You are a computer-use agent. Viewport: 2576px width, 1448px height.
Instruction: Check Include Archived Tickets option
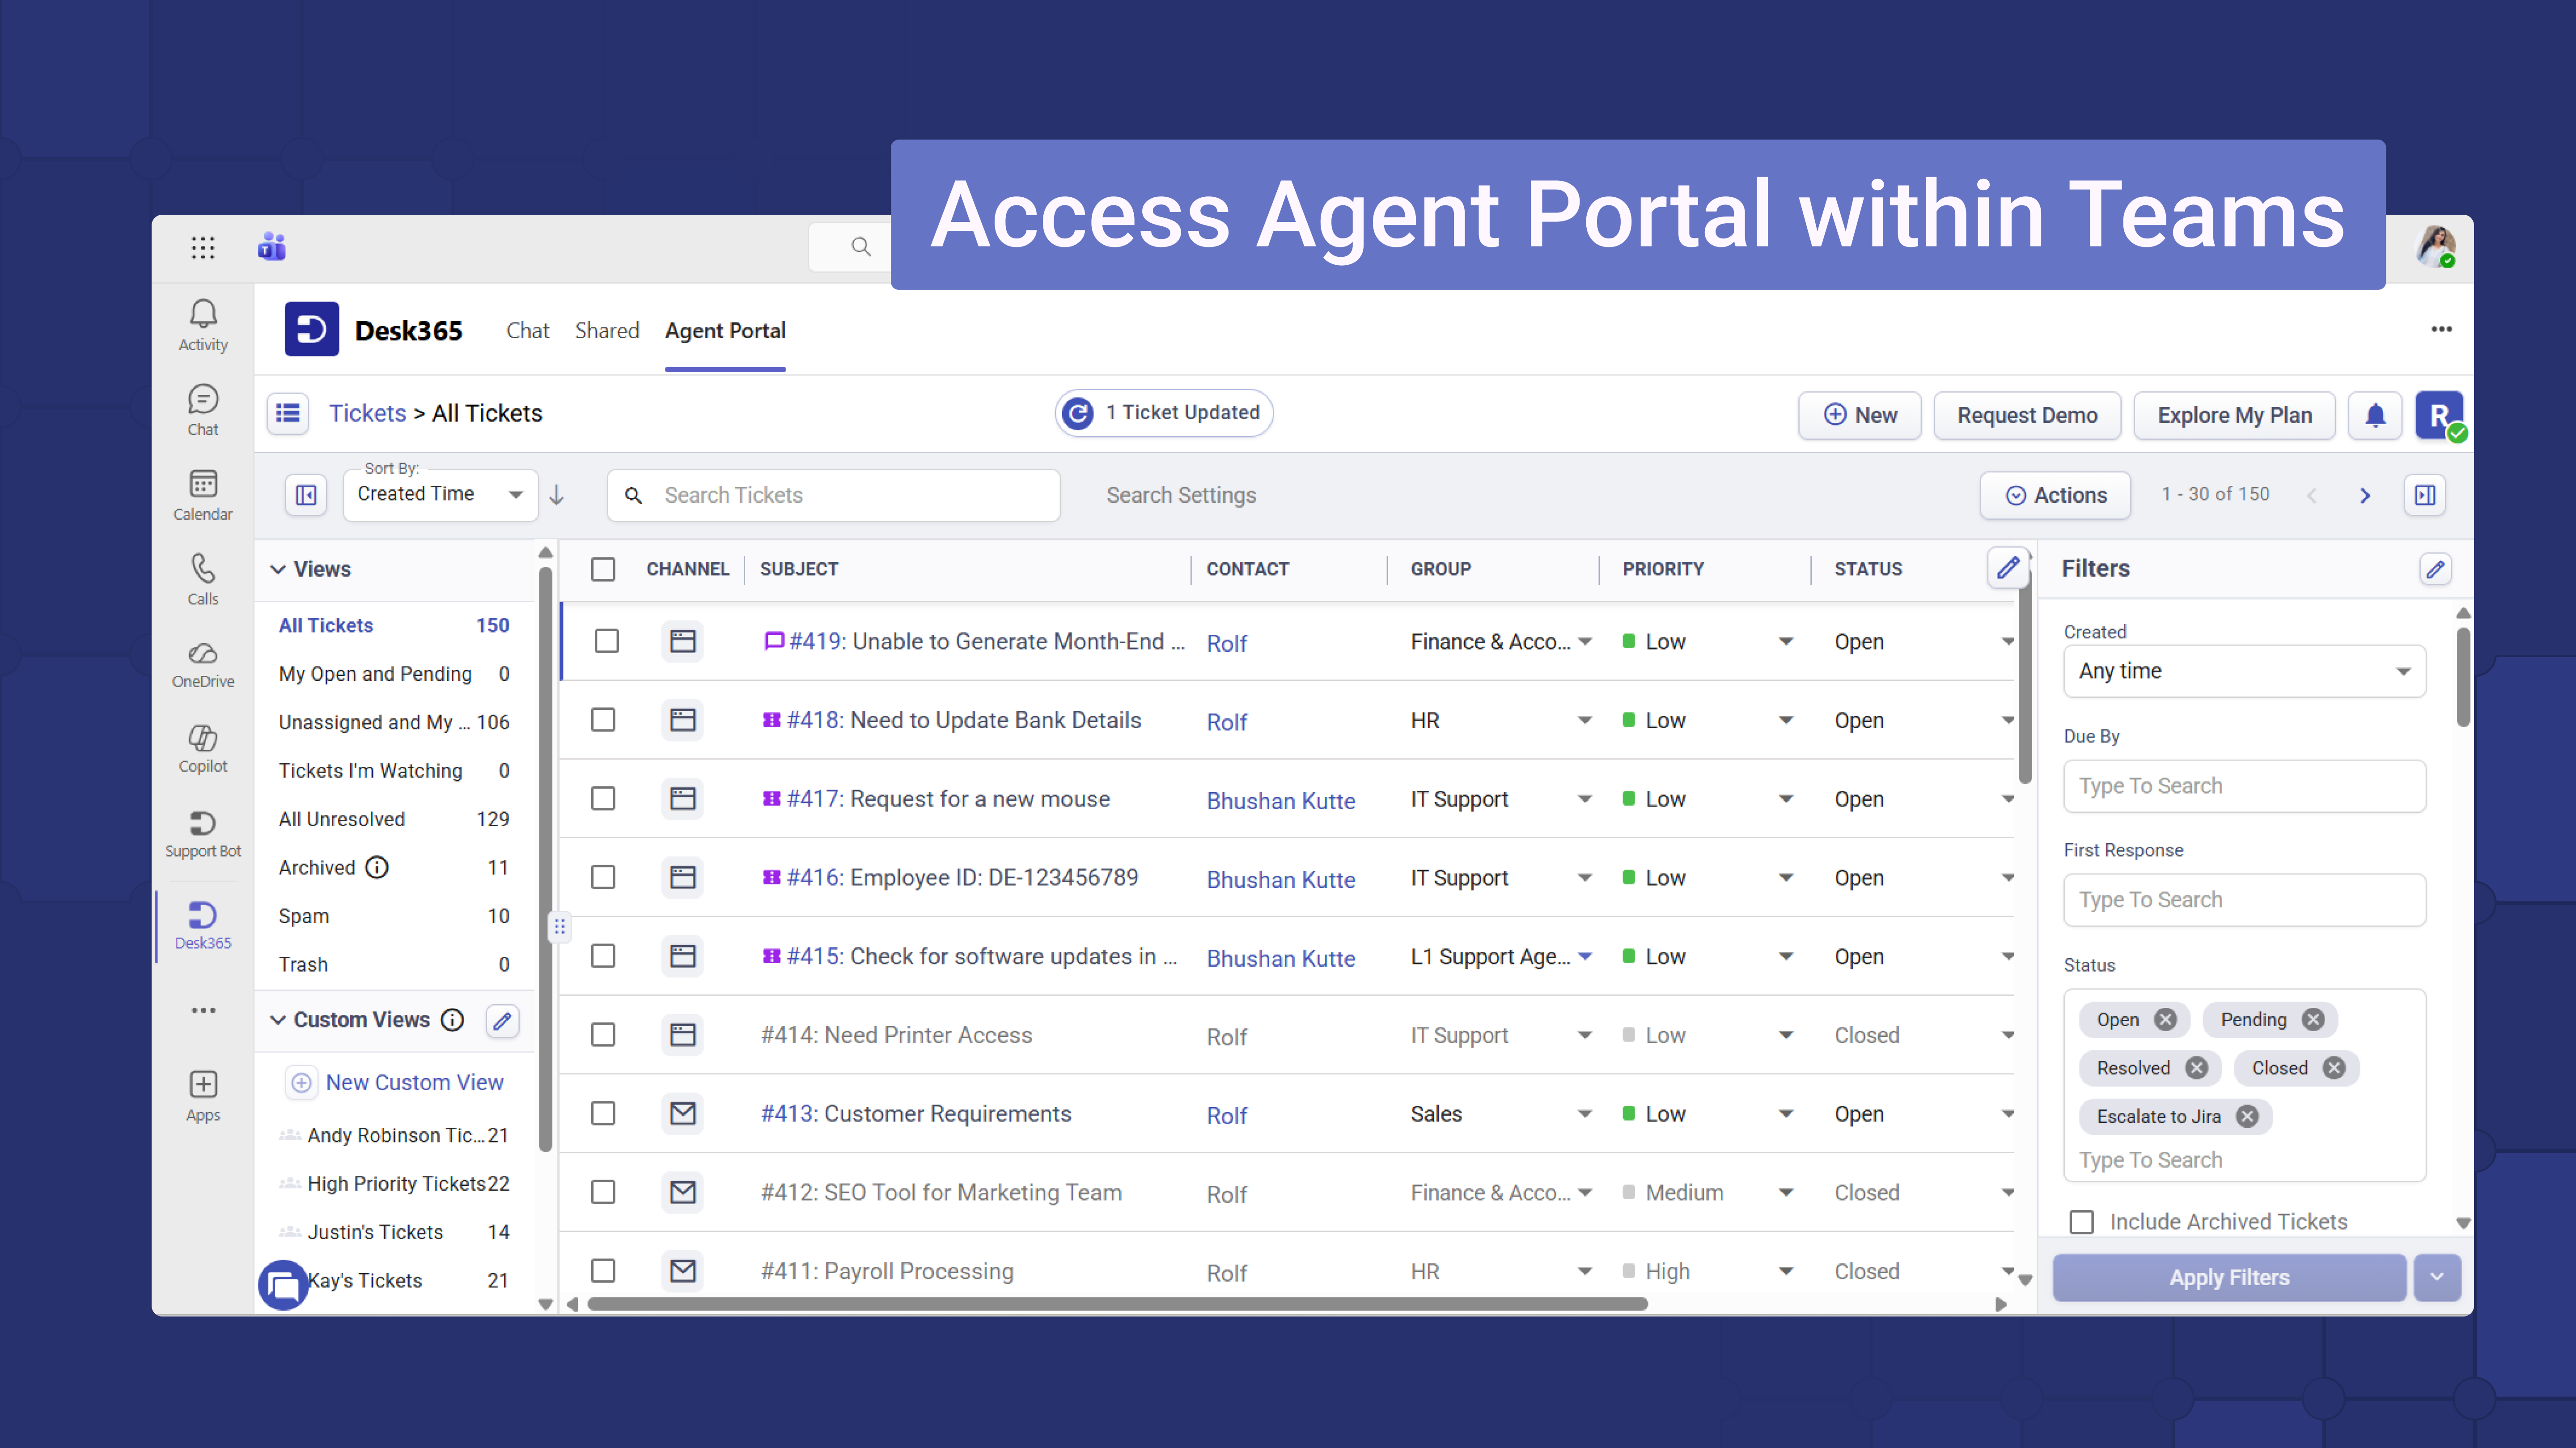click(2082, 1221)
